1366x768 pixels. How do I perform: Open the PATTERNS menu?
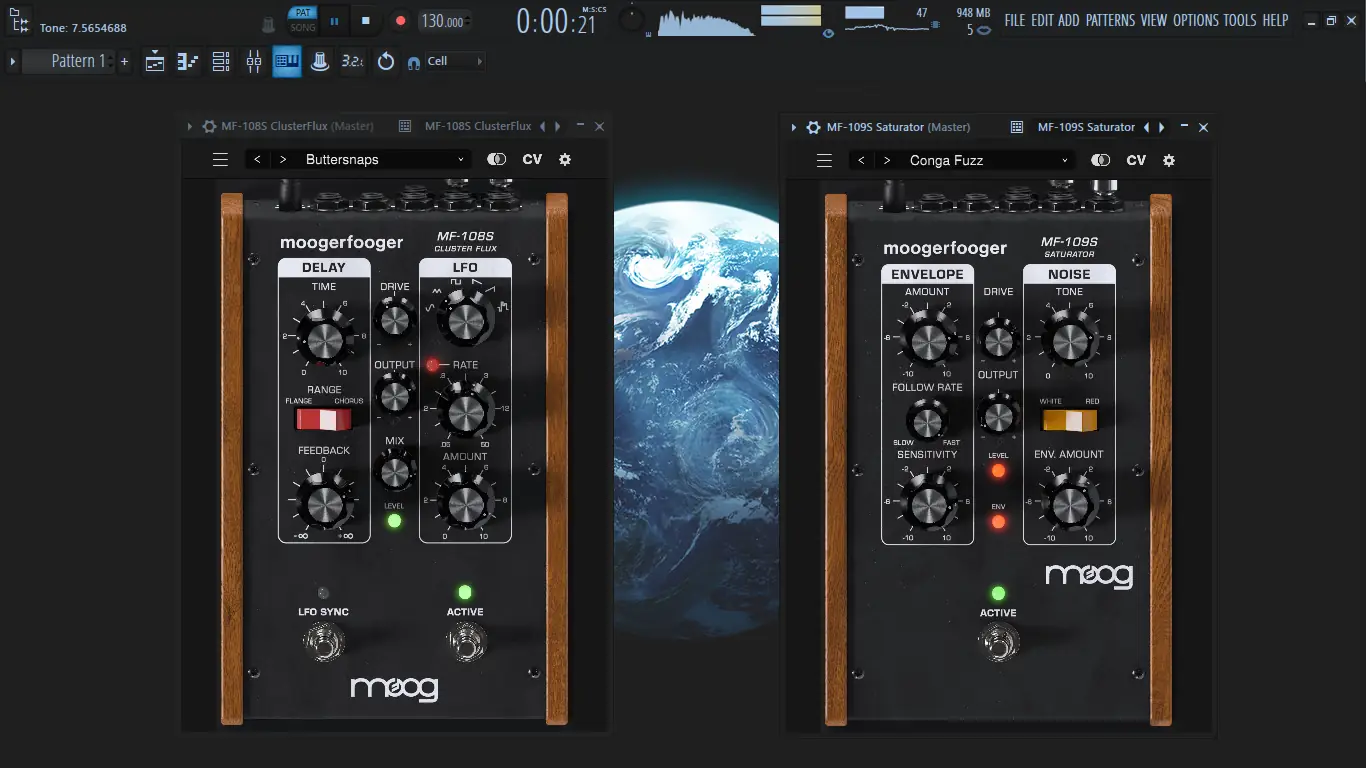1110,20
